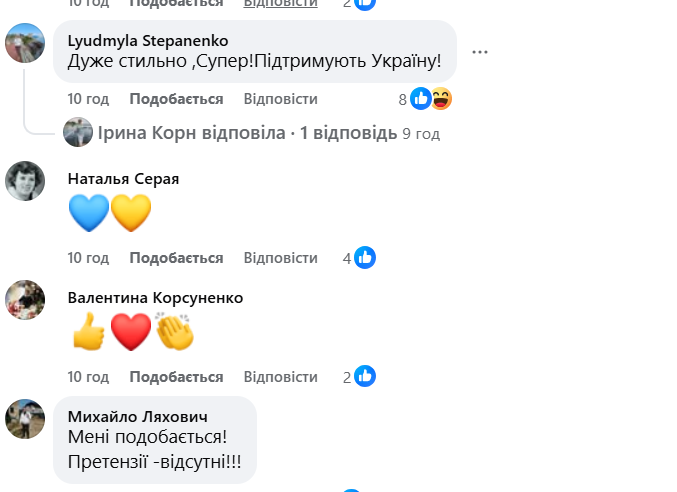This screenshot has height=492, width=677.
Task: Click Валентина Корсуненко's avatar
Action: [x=25, y=299]
